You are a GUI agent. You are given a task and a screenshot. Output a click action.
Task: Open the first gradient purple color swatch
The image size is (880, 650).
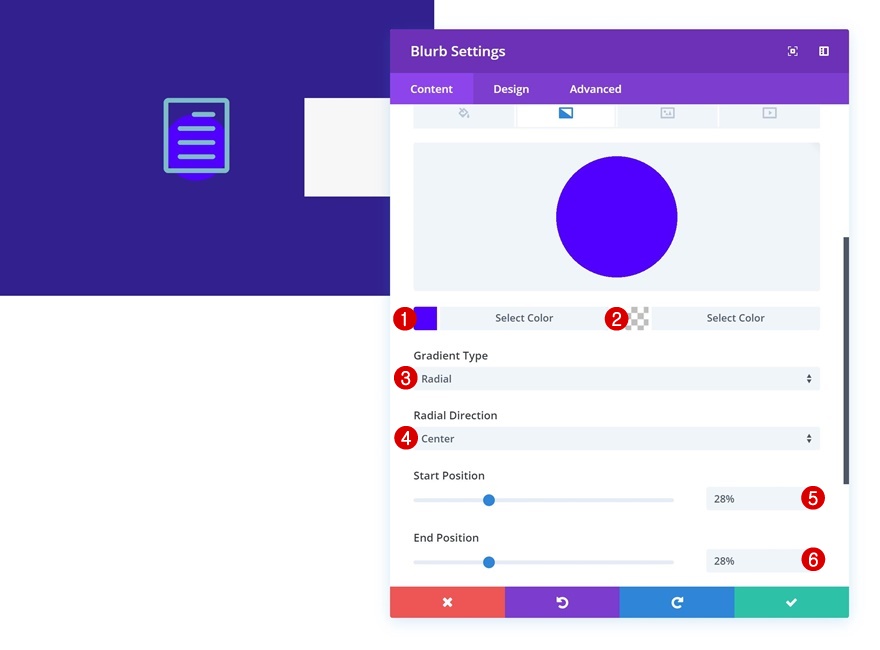point(425,318)
